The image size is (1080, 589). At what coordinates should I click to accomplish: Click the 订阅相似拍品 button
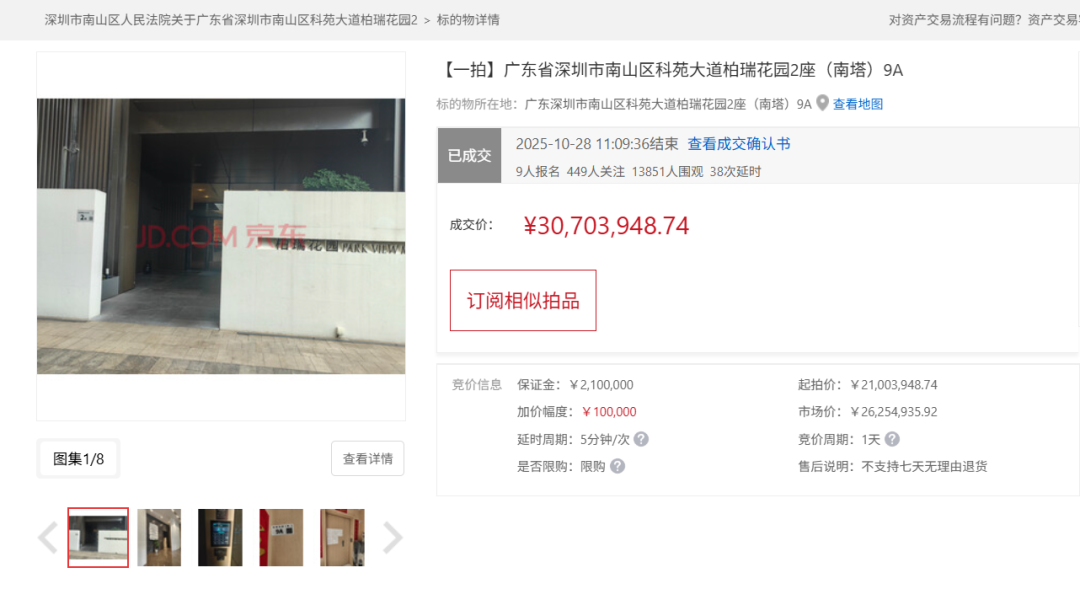coord(523,300)
